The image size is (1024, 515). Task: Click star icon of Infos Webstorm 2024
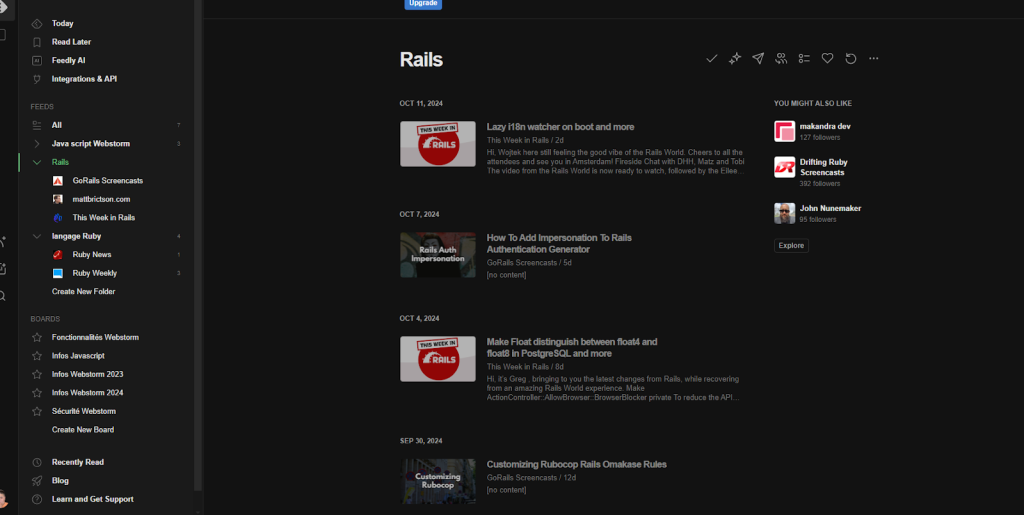(x=37, y=393)
